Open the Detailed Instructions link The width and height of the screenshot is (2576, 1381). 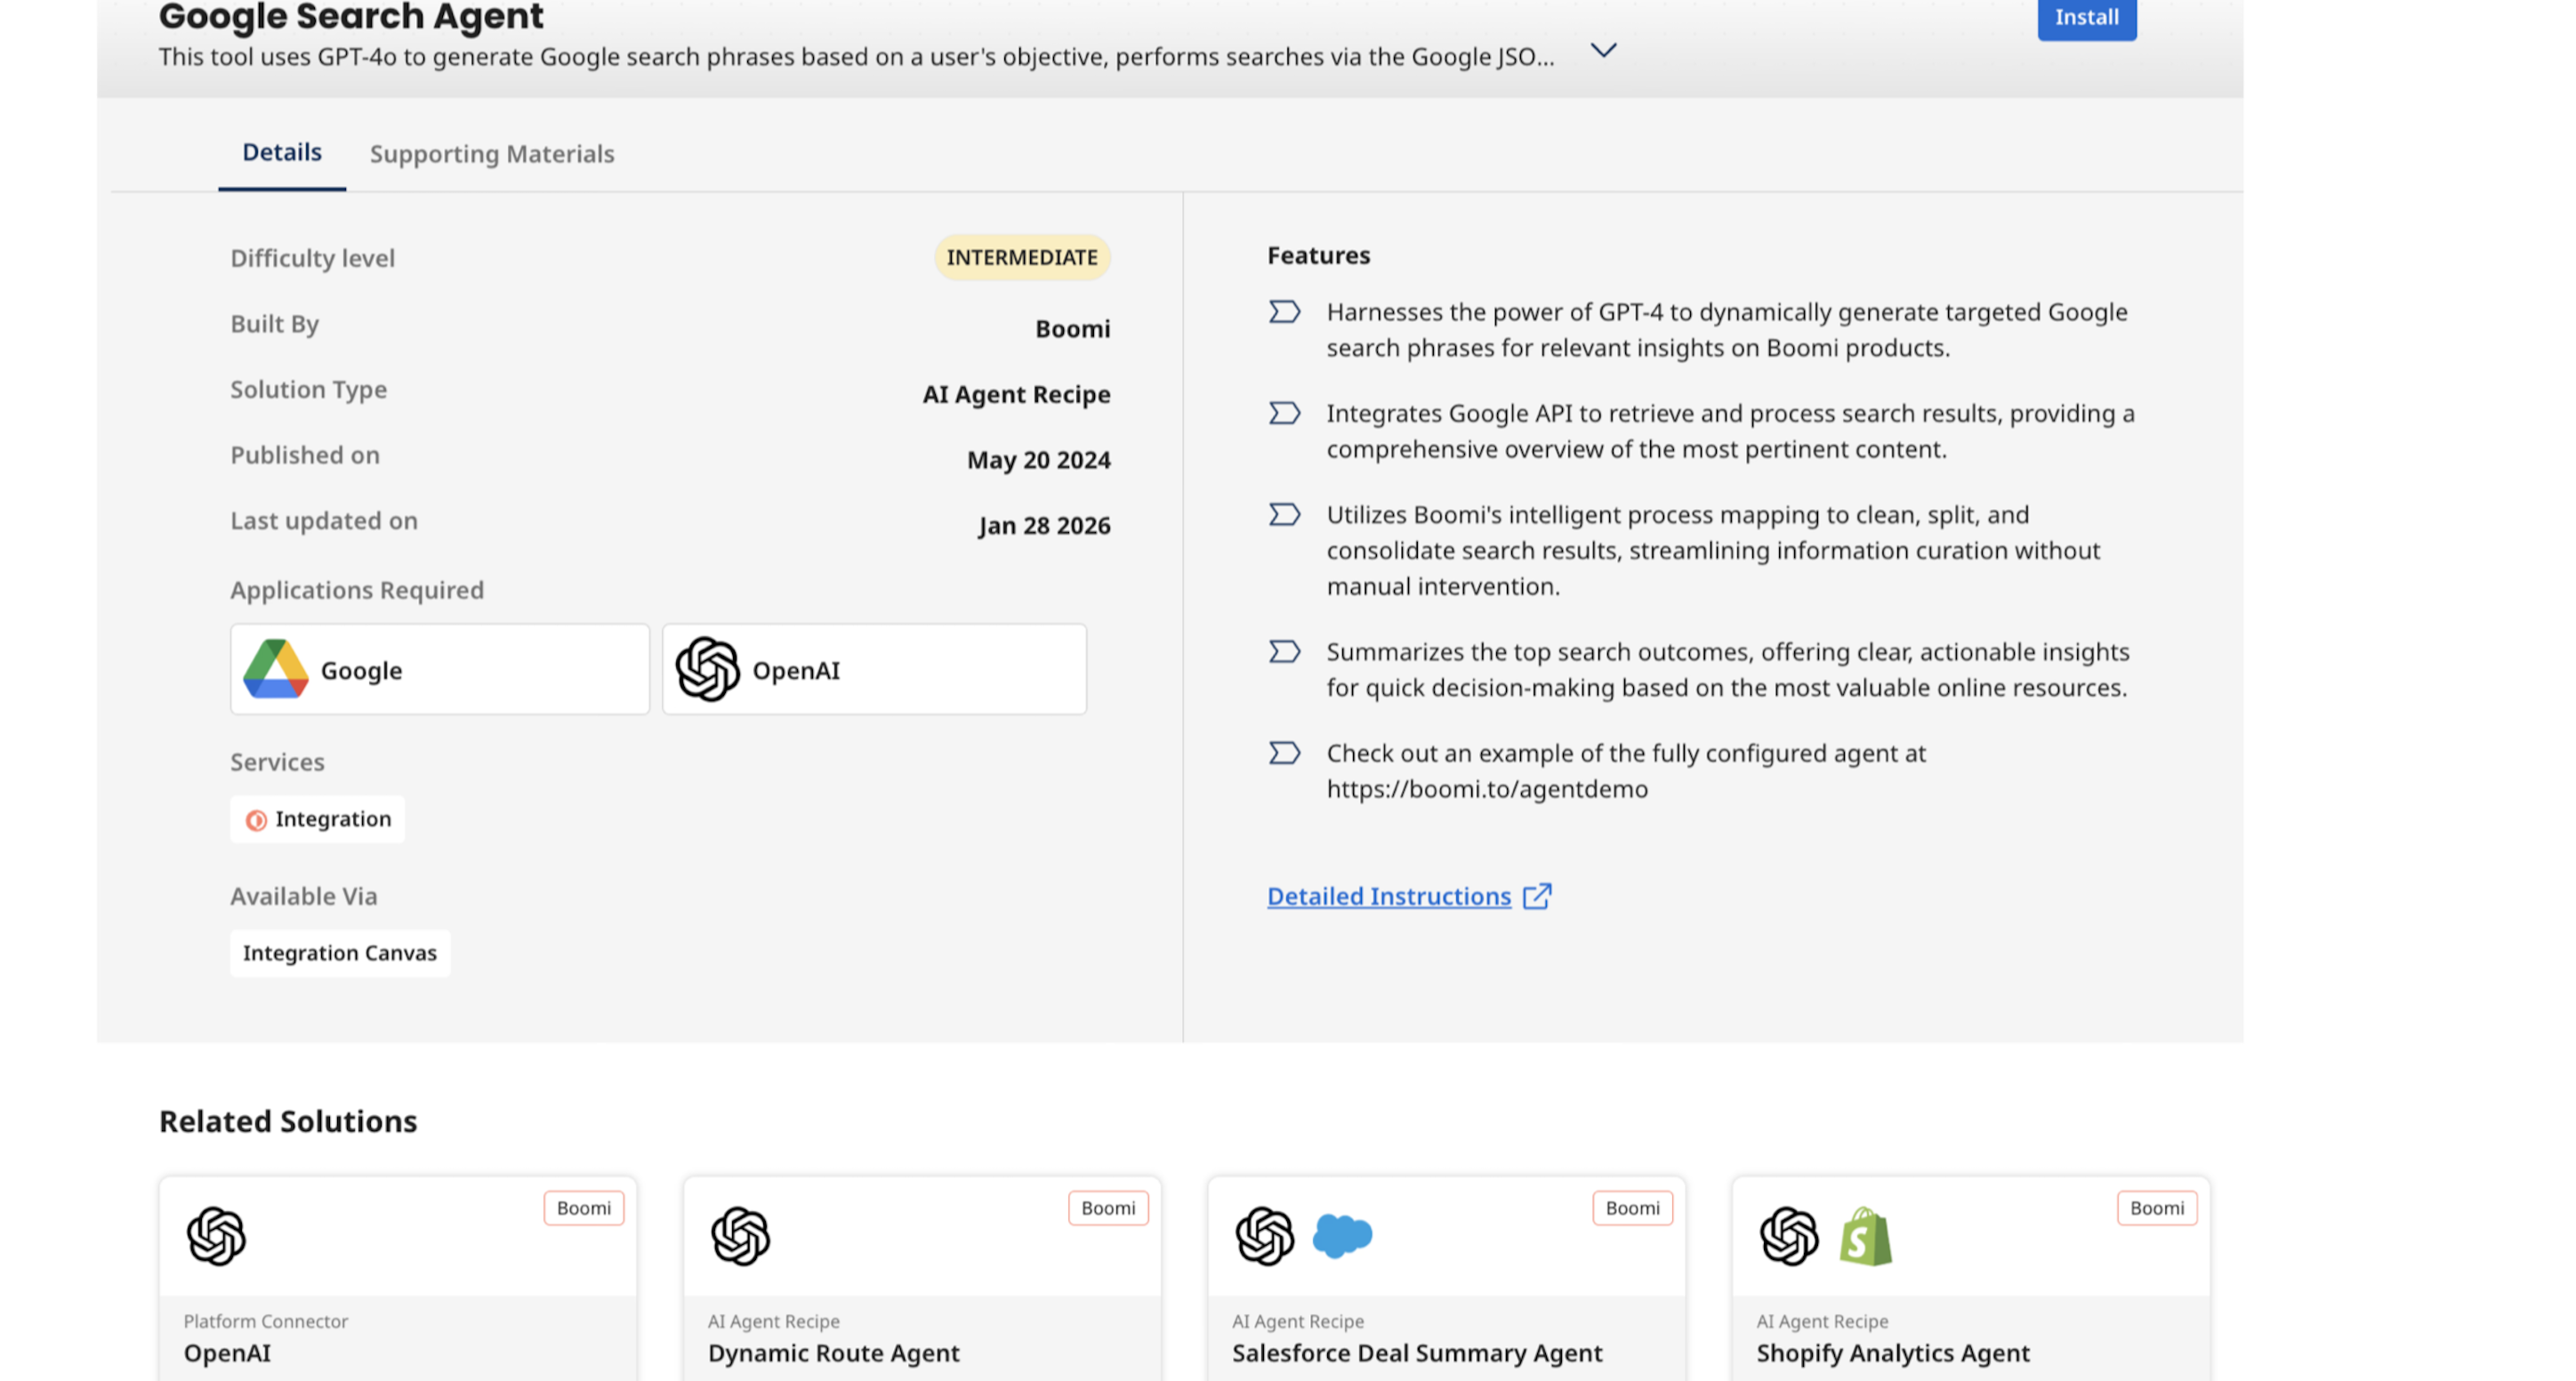pos(1388,896)
